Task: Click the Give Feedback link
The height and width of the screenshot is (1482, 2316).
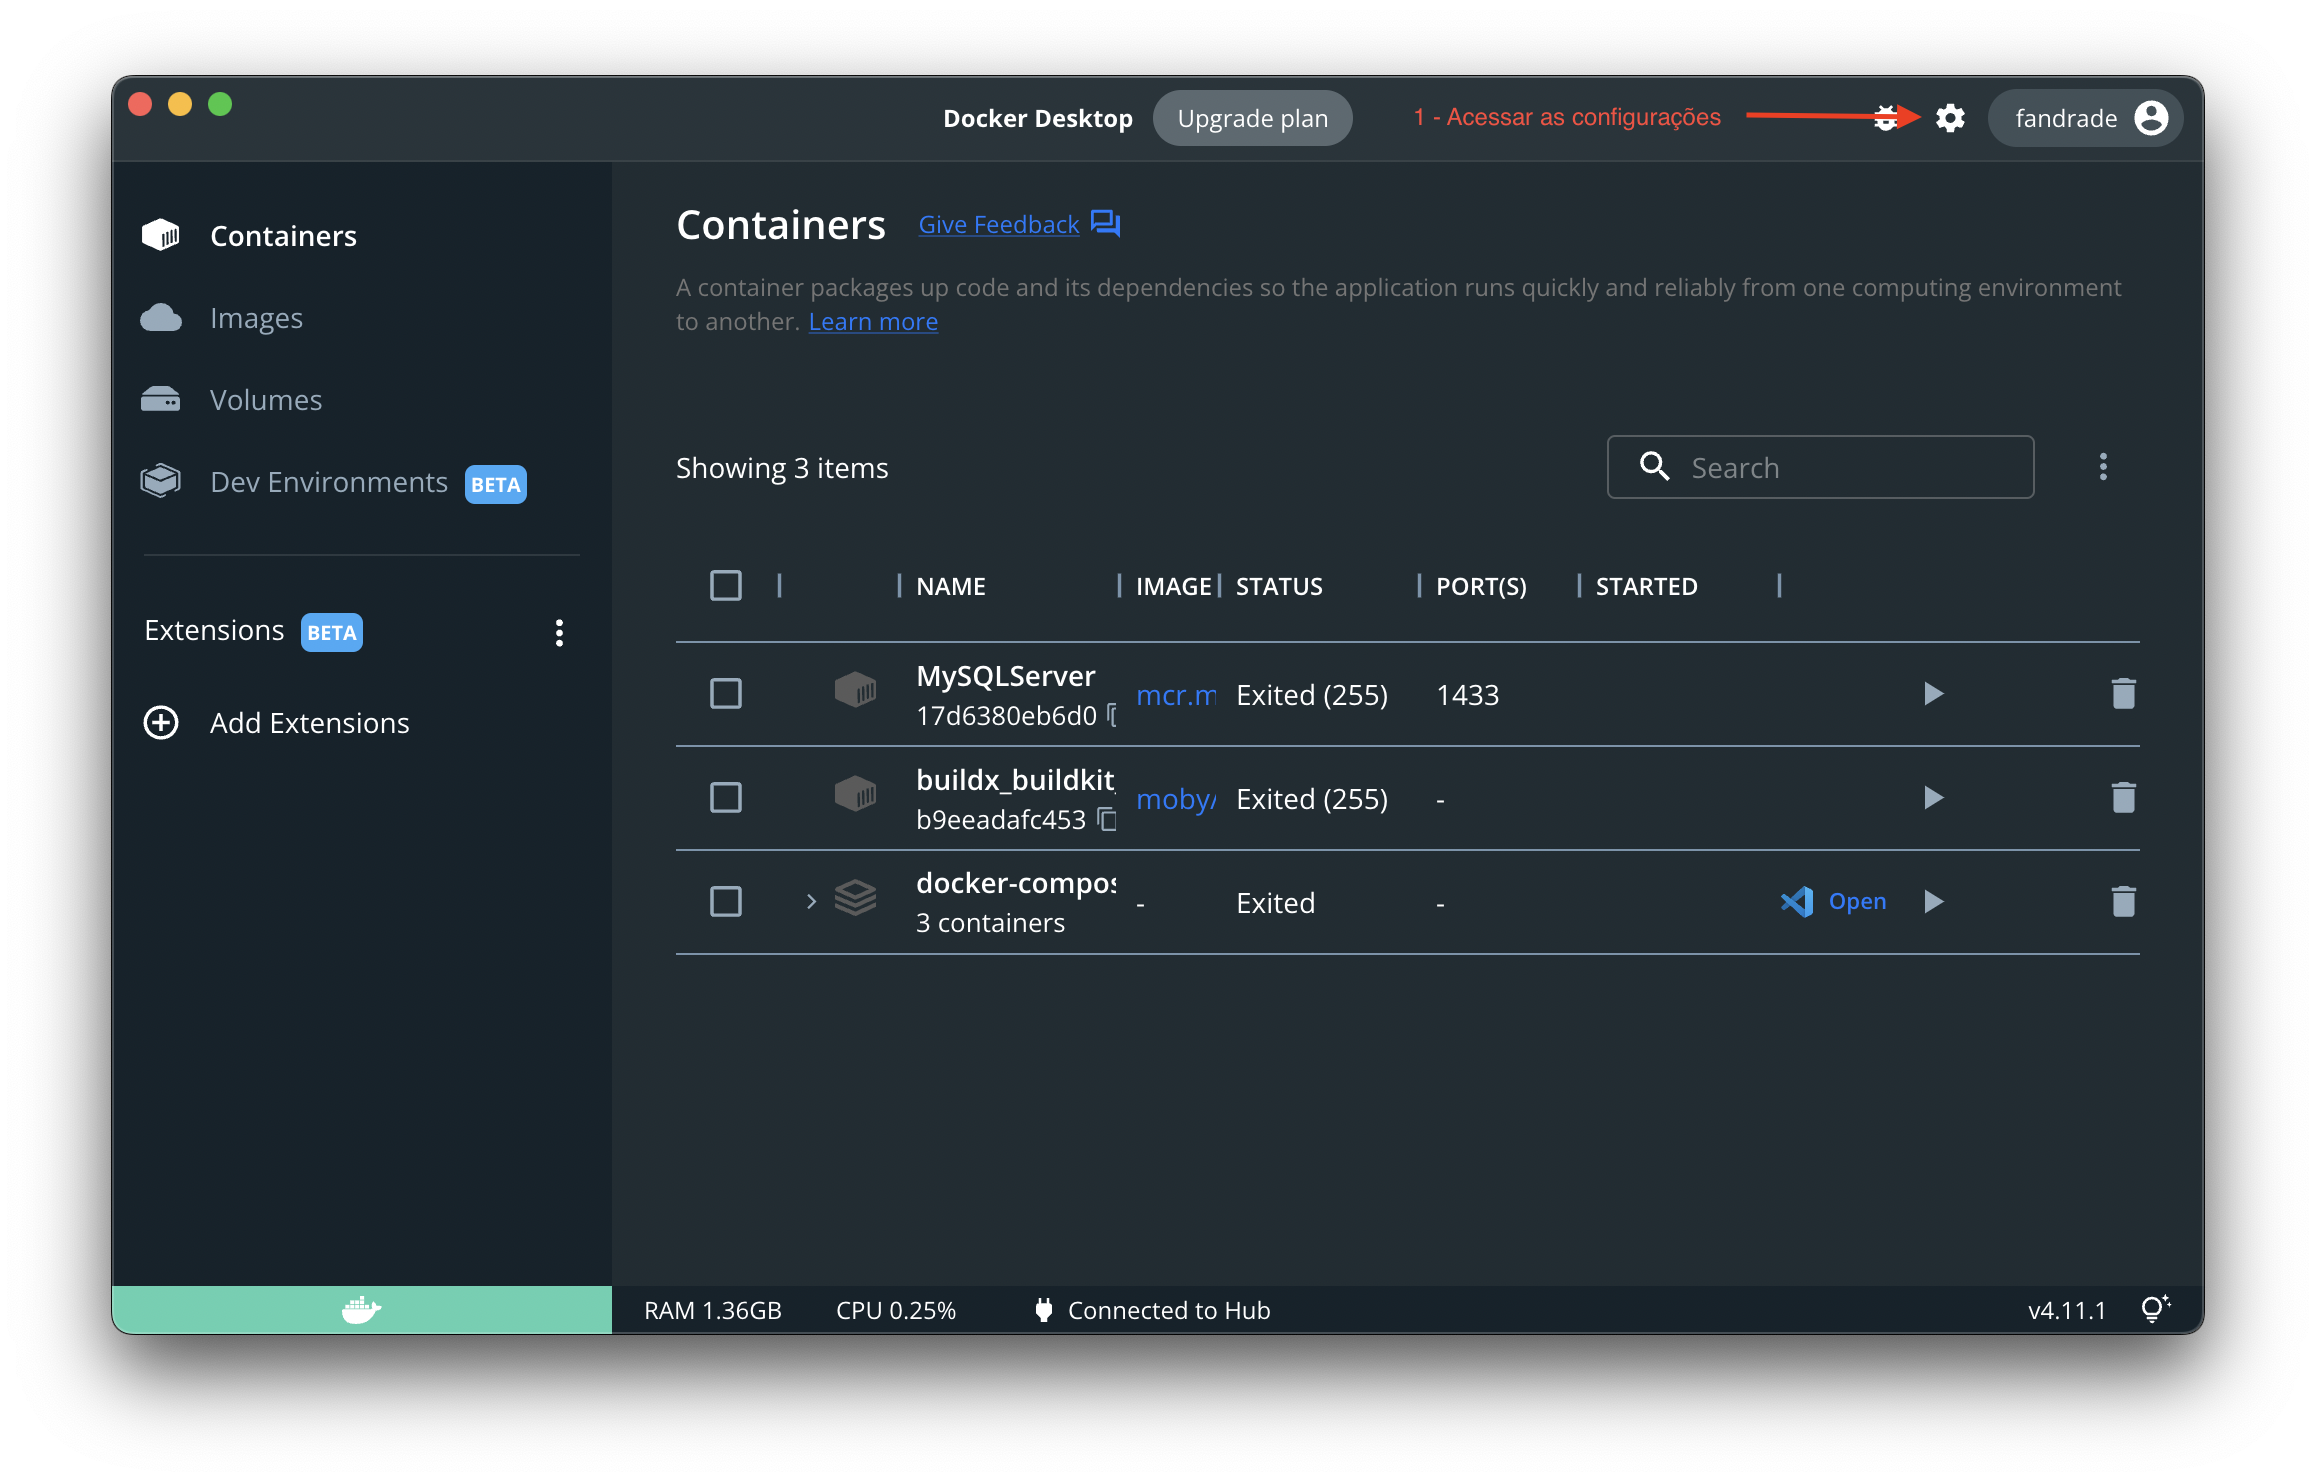Action: 998,224
